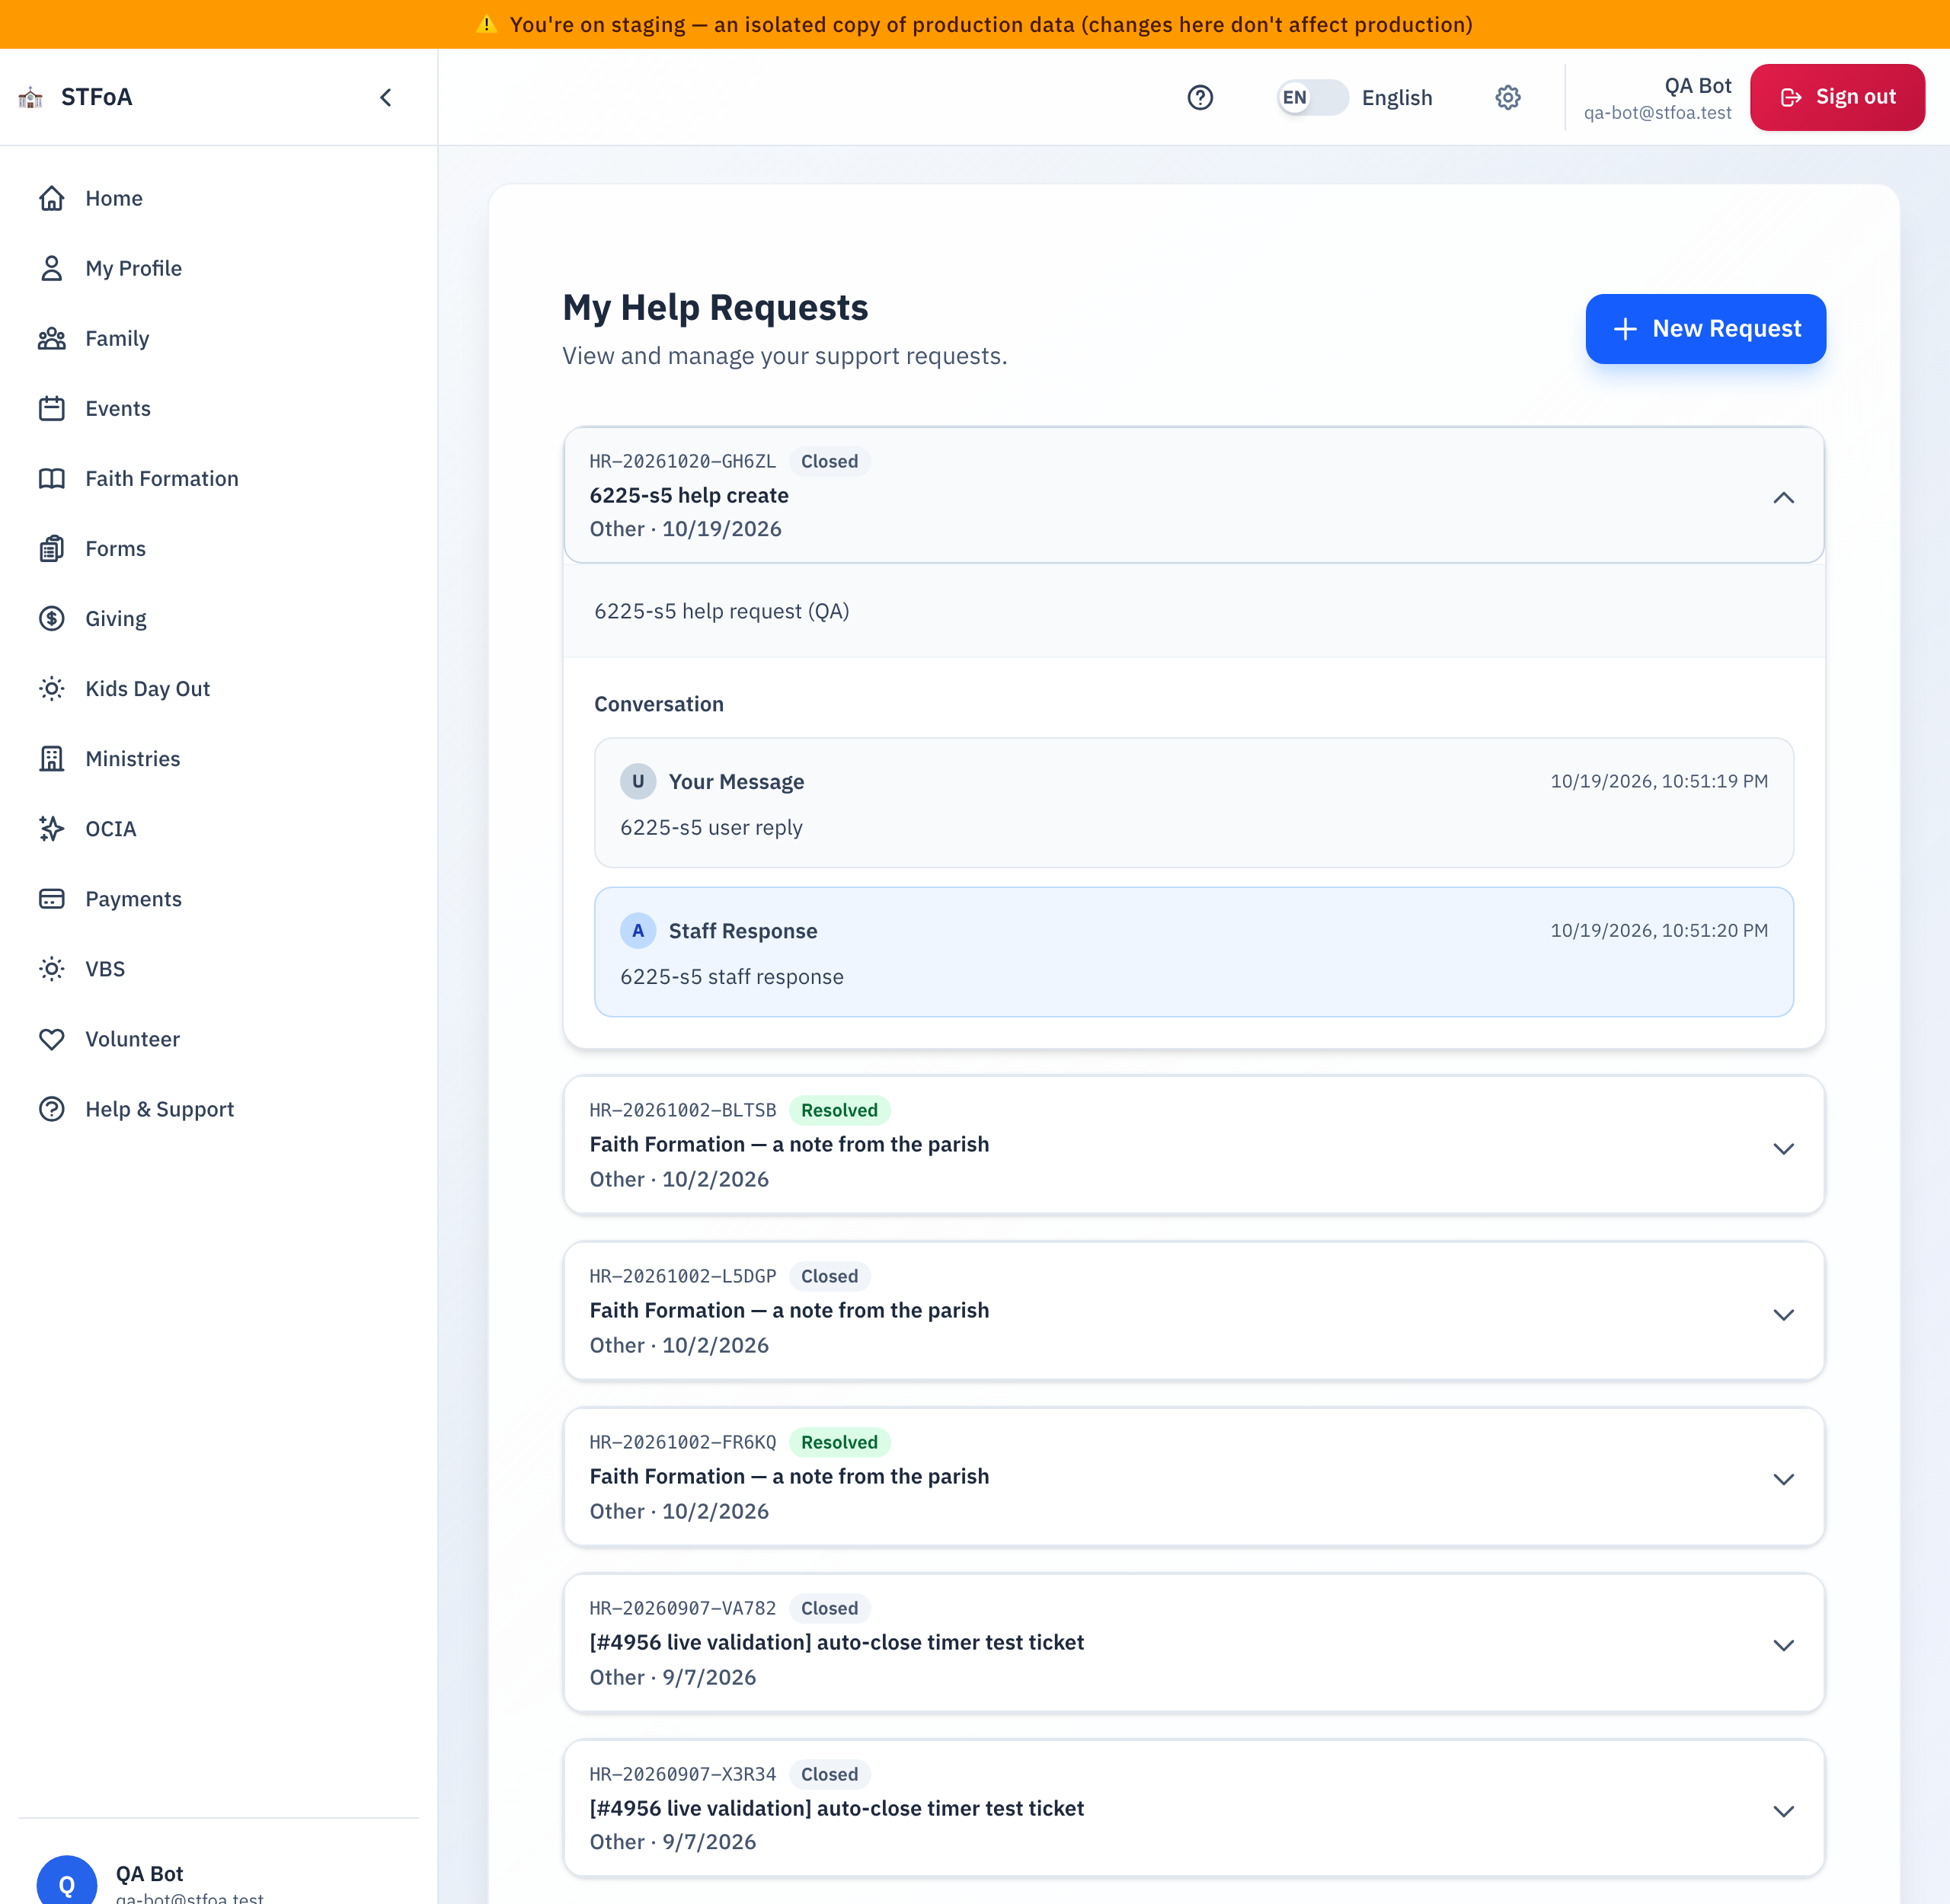Viewport: 1950px width, 1904px height.
Task: Click the QA Bot avatar at sidebar bottom
Action: 67,1880
